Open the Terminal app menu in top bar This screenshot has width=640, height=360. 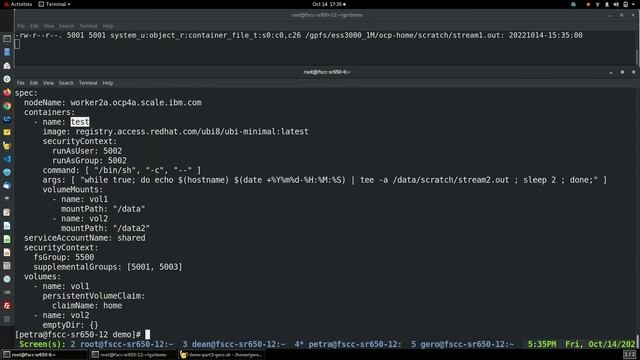[54, 4]
